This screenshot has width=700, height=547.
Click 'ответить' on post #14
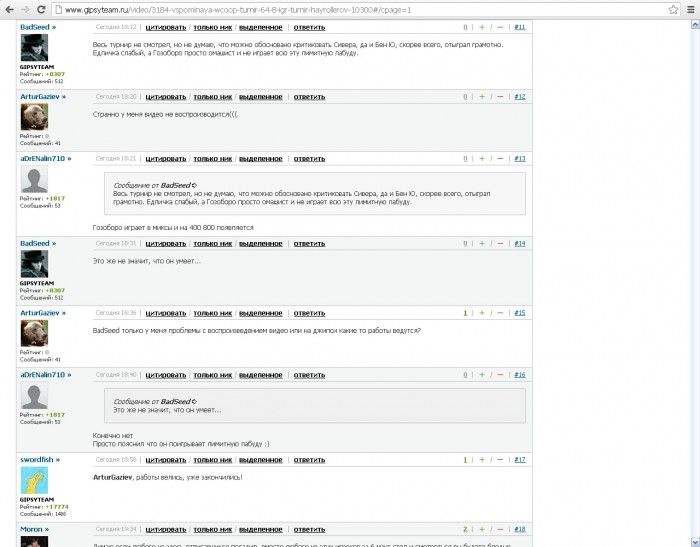point(309,243)
